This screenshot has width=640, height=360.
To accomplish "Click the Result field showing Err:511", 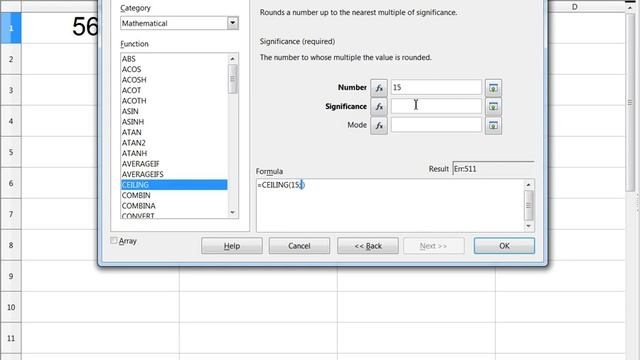I will click(x=493, y=169).
